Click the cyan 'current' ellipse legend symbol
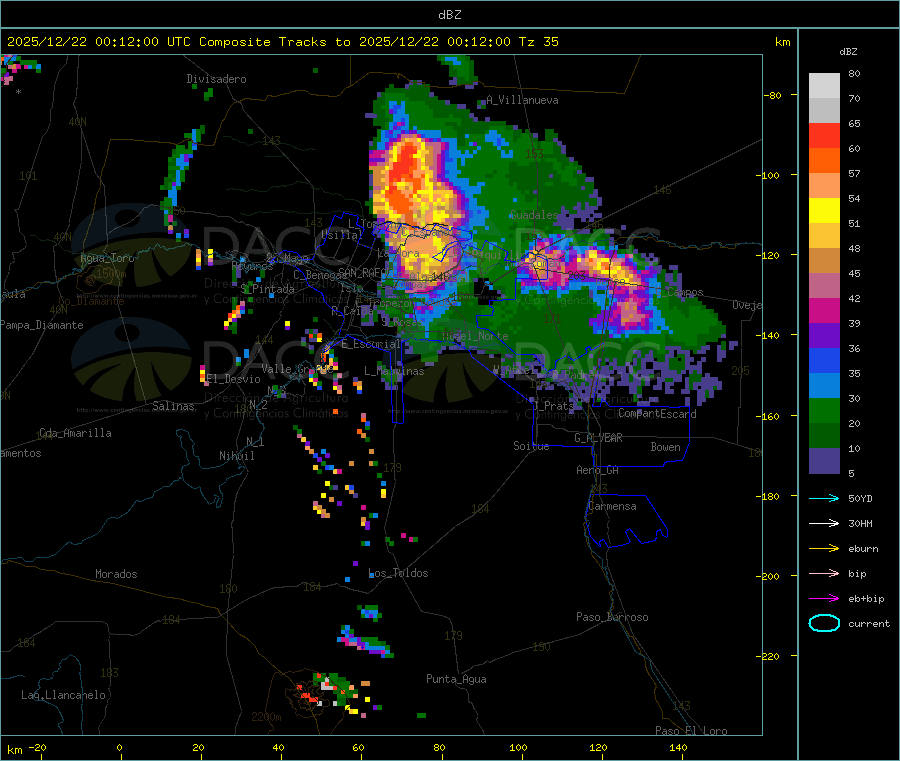This screenshot has width=900, height=761. (x=824, y=623)
